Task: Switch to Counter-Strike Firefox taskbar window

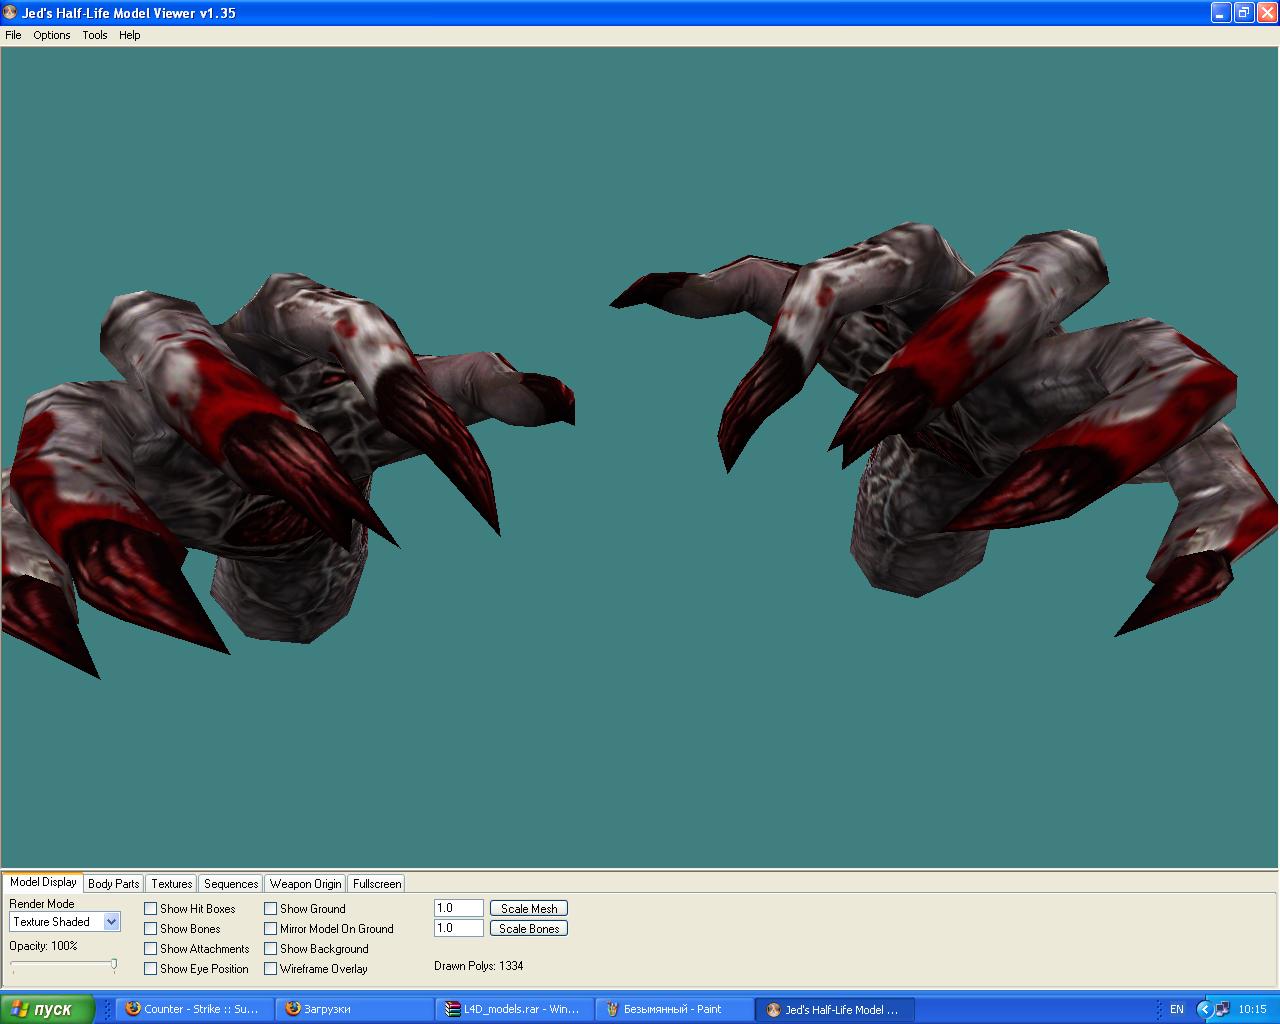Action: (x=195, y=1010)
